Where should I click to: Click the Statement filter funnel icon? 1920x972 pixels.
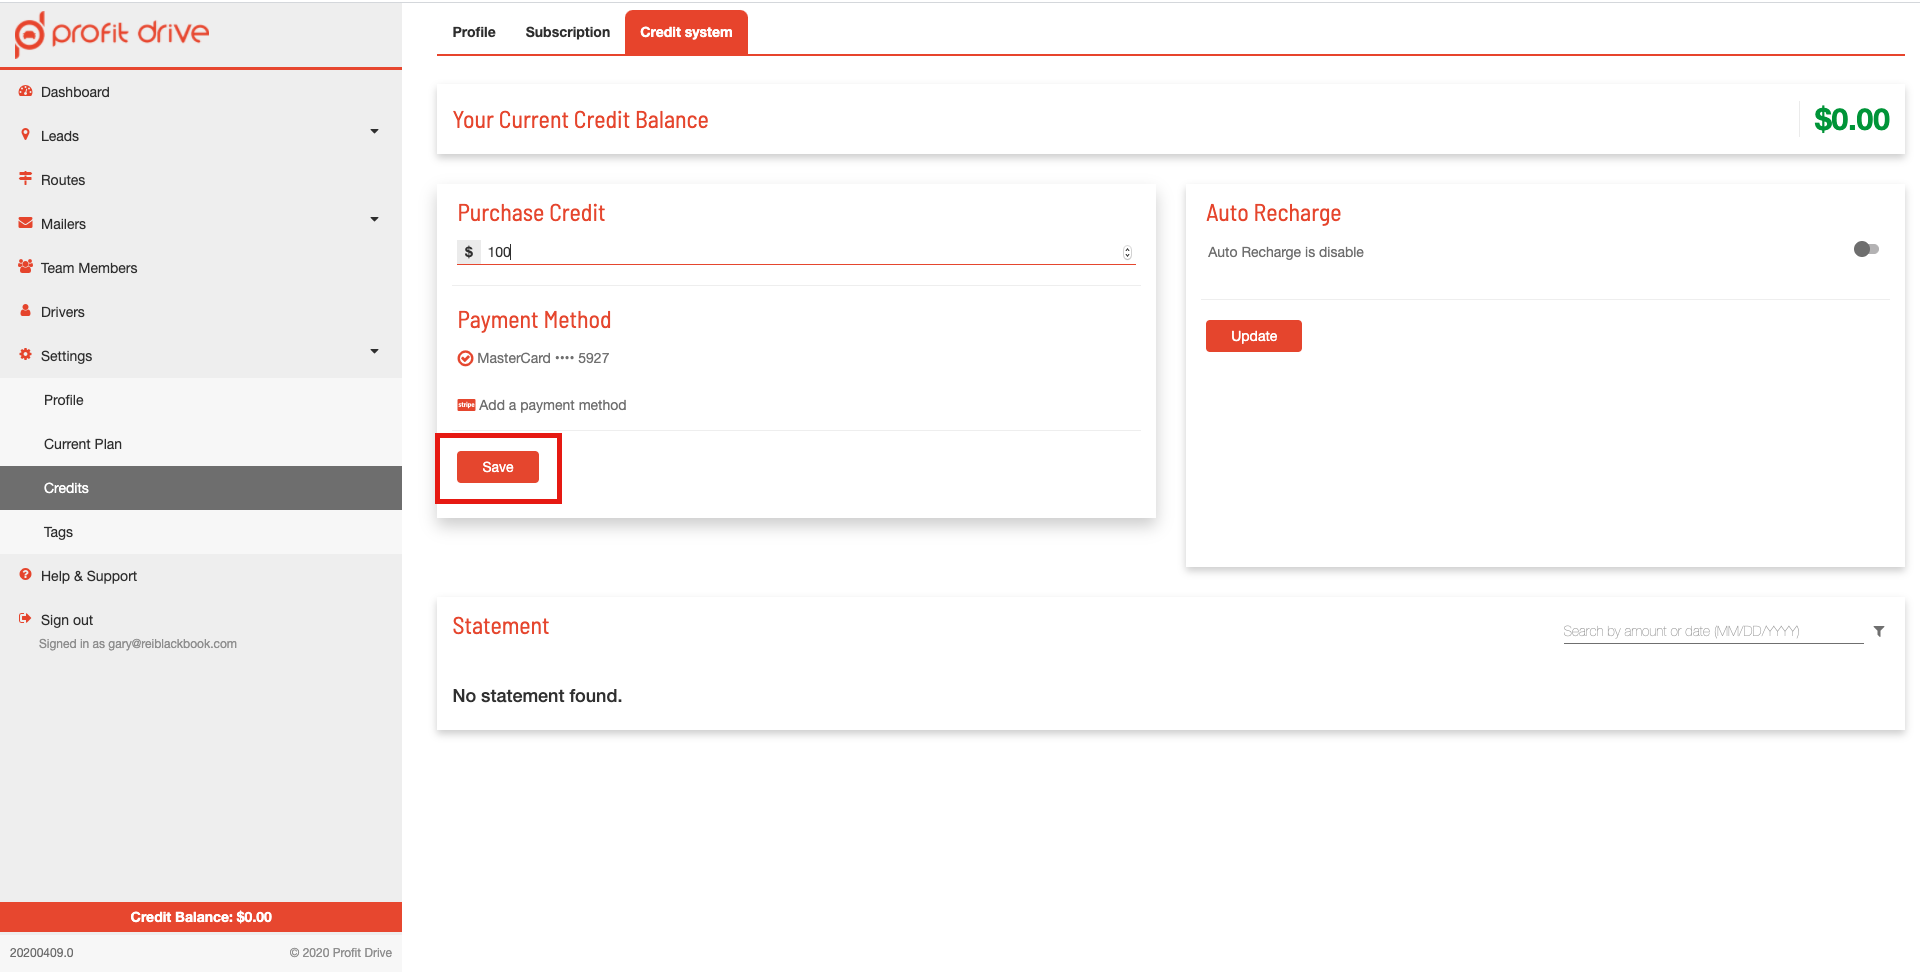1879,631
